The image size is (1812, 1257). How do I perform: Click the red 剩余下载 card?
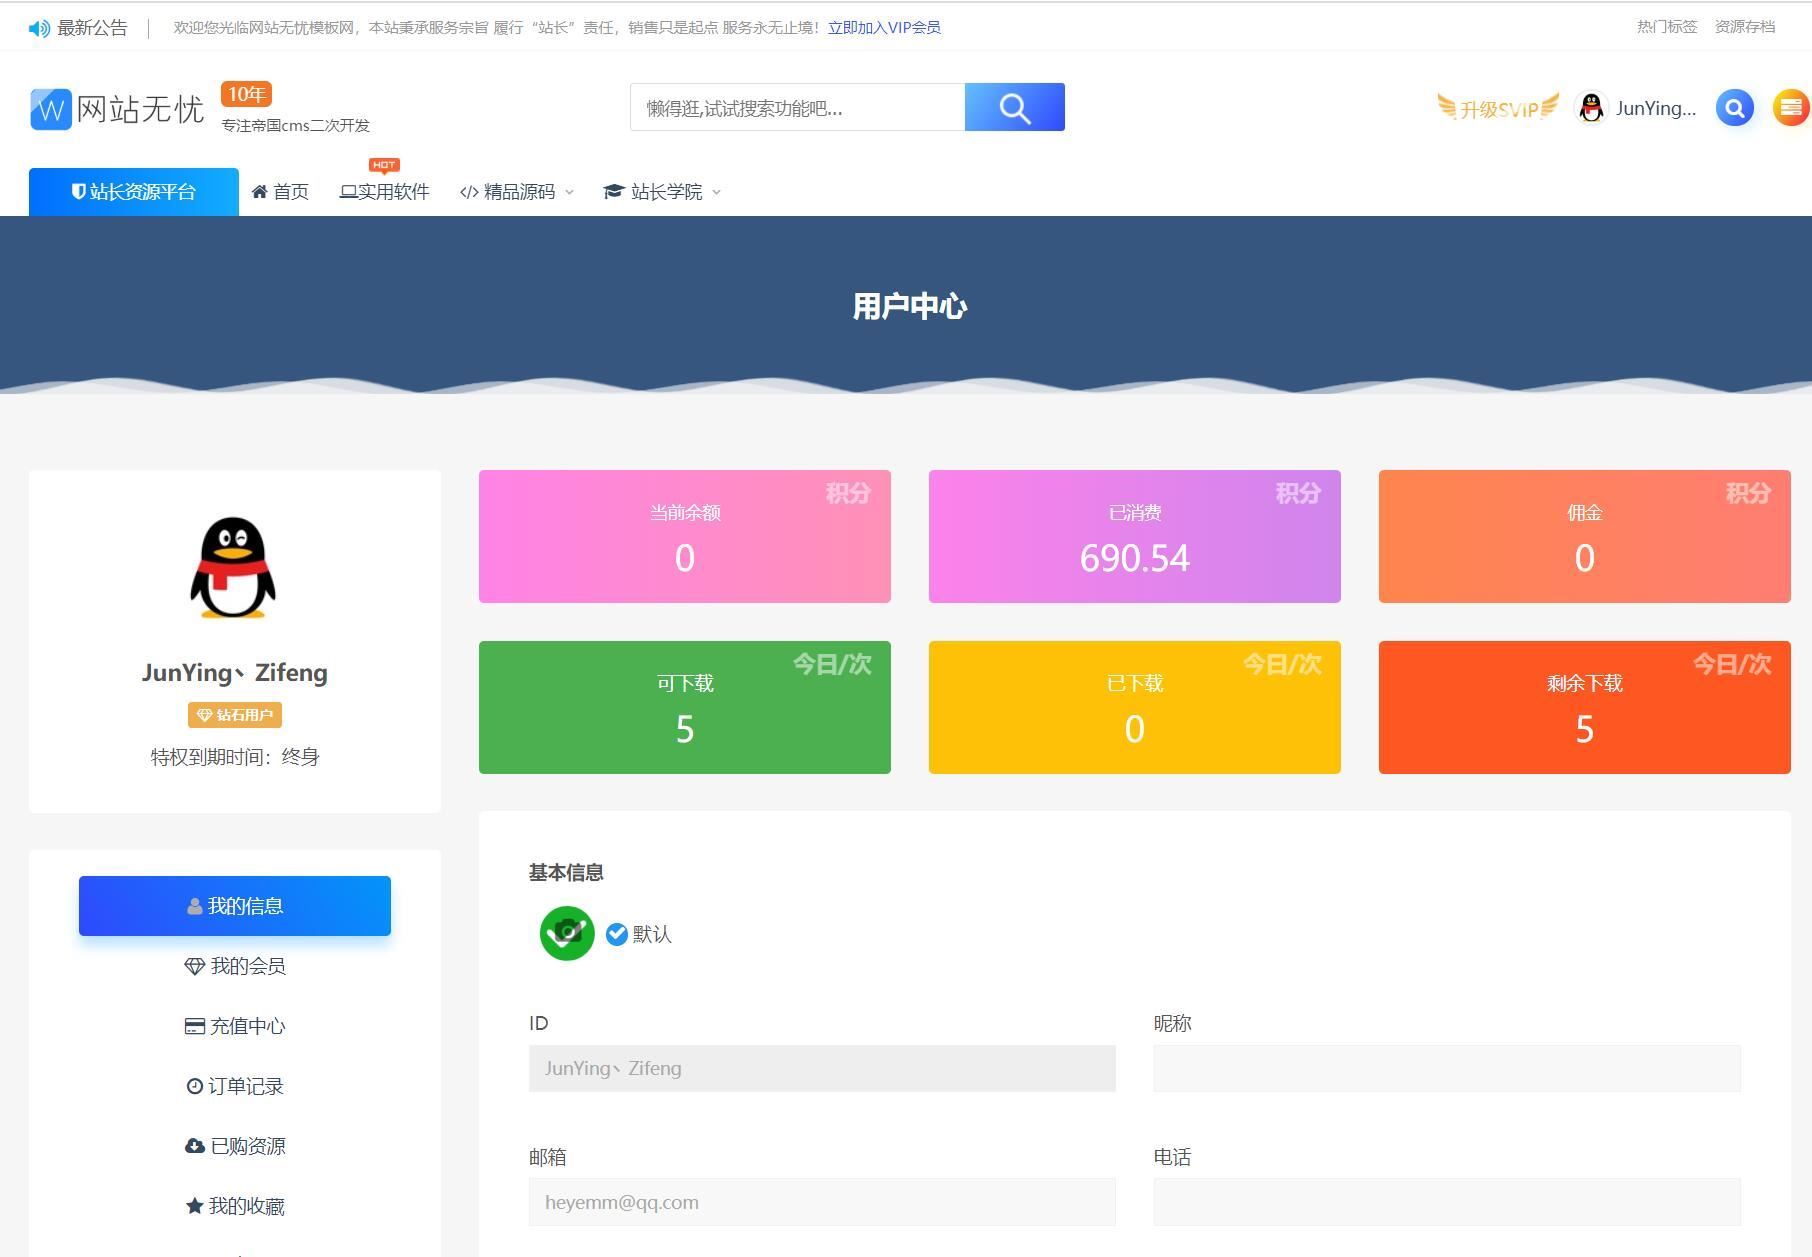point(1585,708)
